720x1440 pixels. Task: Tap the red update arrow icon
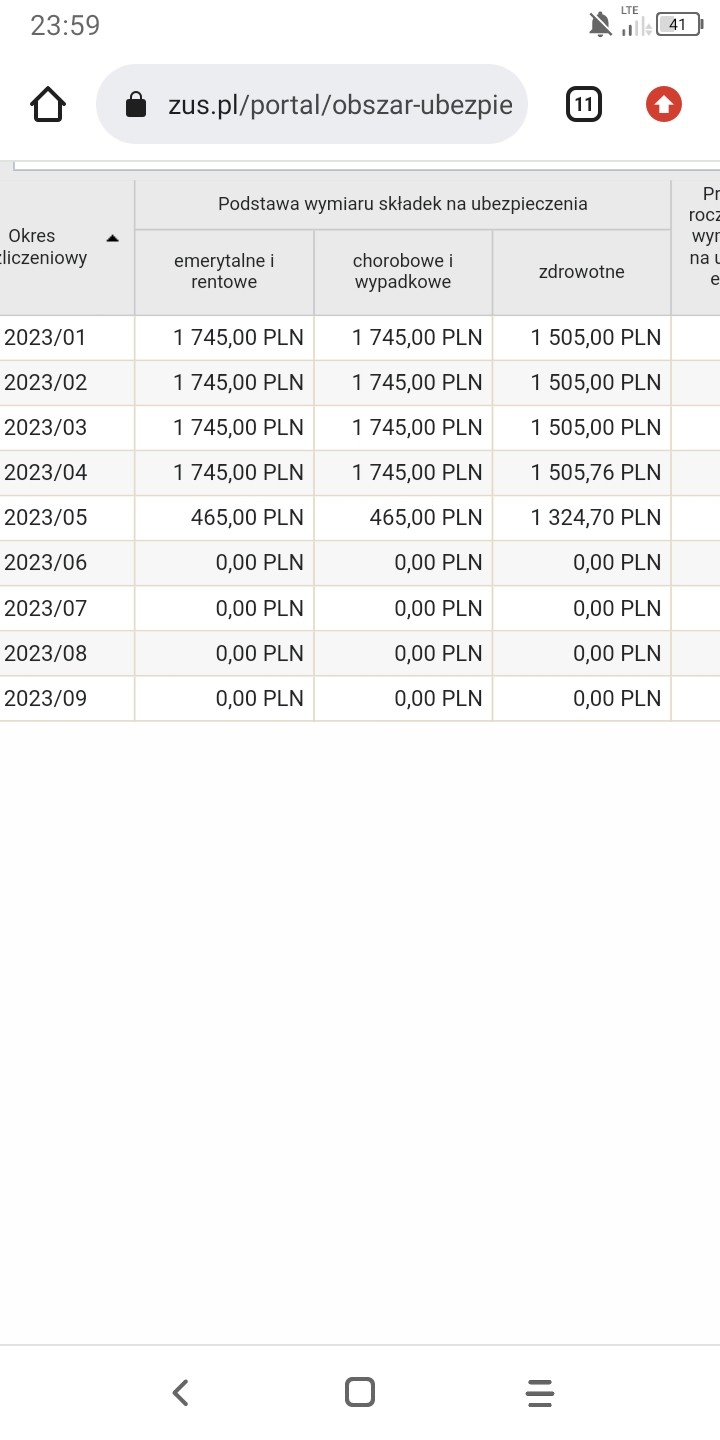click(x=664, y=104)
